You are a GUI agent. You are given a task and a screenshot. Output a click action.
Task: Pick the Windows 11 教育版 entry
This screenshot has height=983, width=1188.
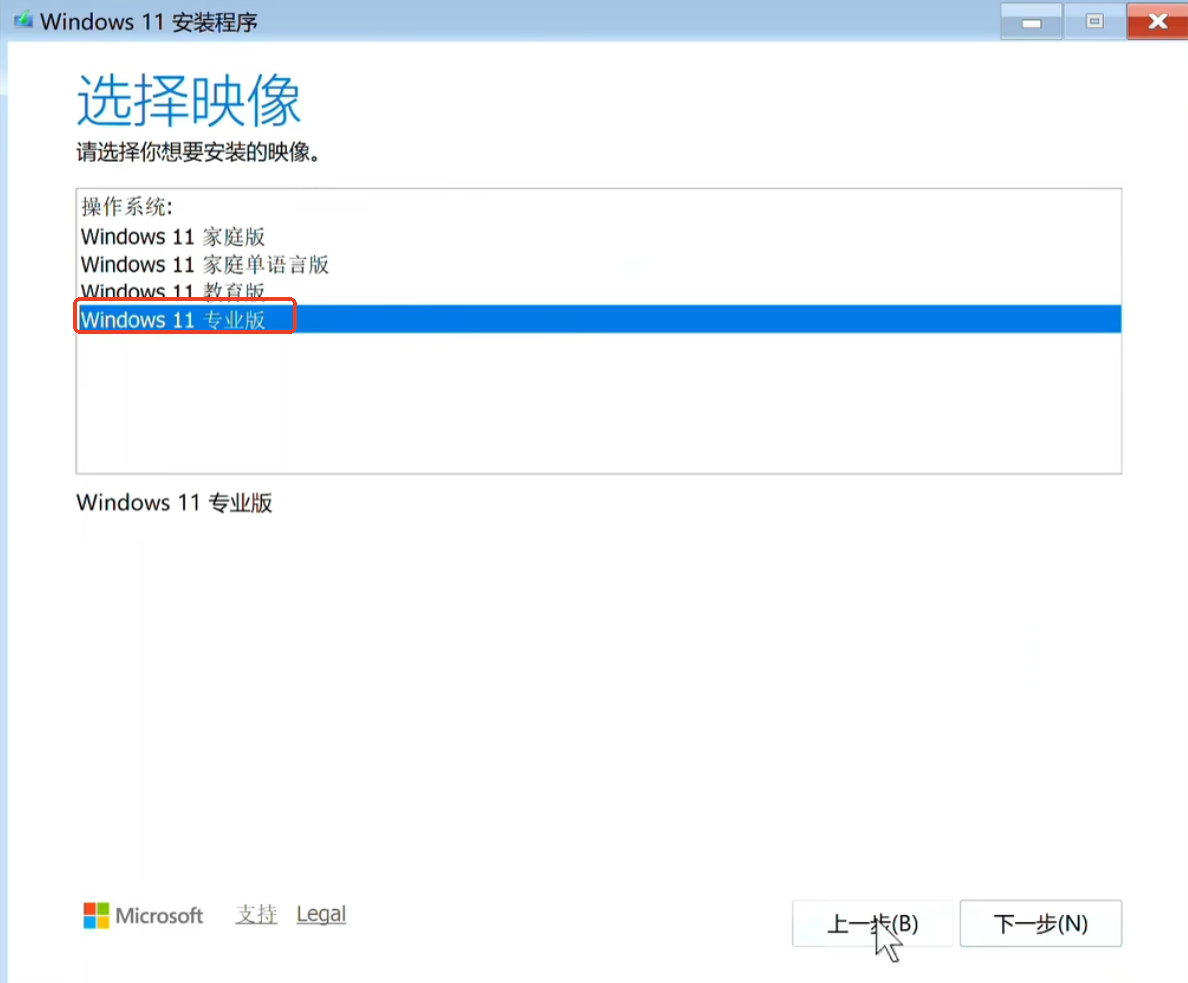[172, 291]
